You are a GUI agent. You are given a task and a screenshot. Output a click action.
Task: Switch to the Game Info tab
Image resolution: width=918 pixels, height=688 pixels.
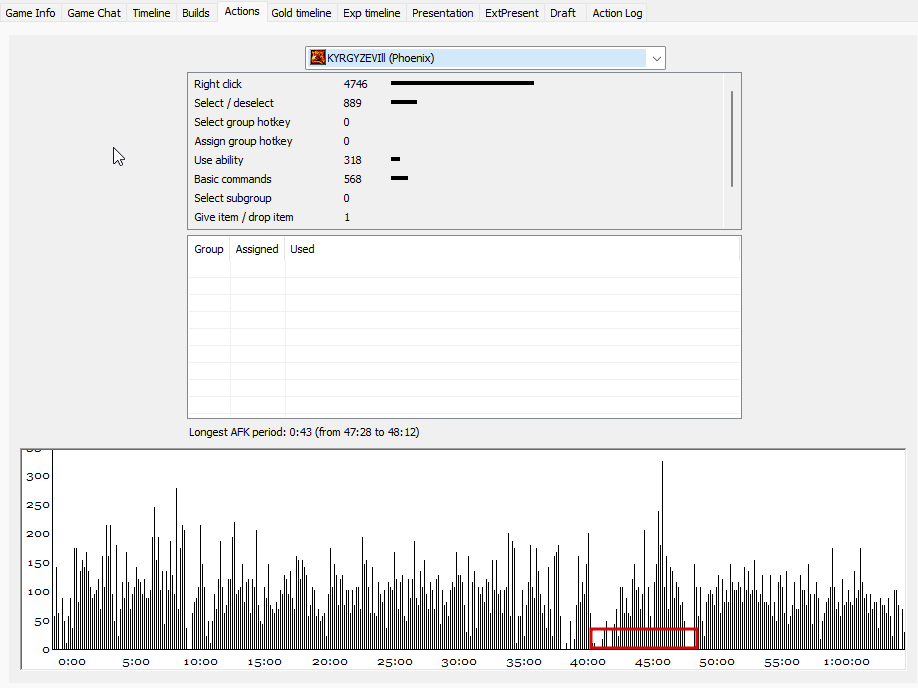(30, 13)
